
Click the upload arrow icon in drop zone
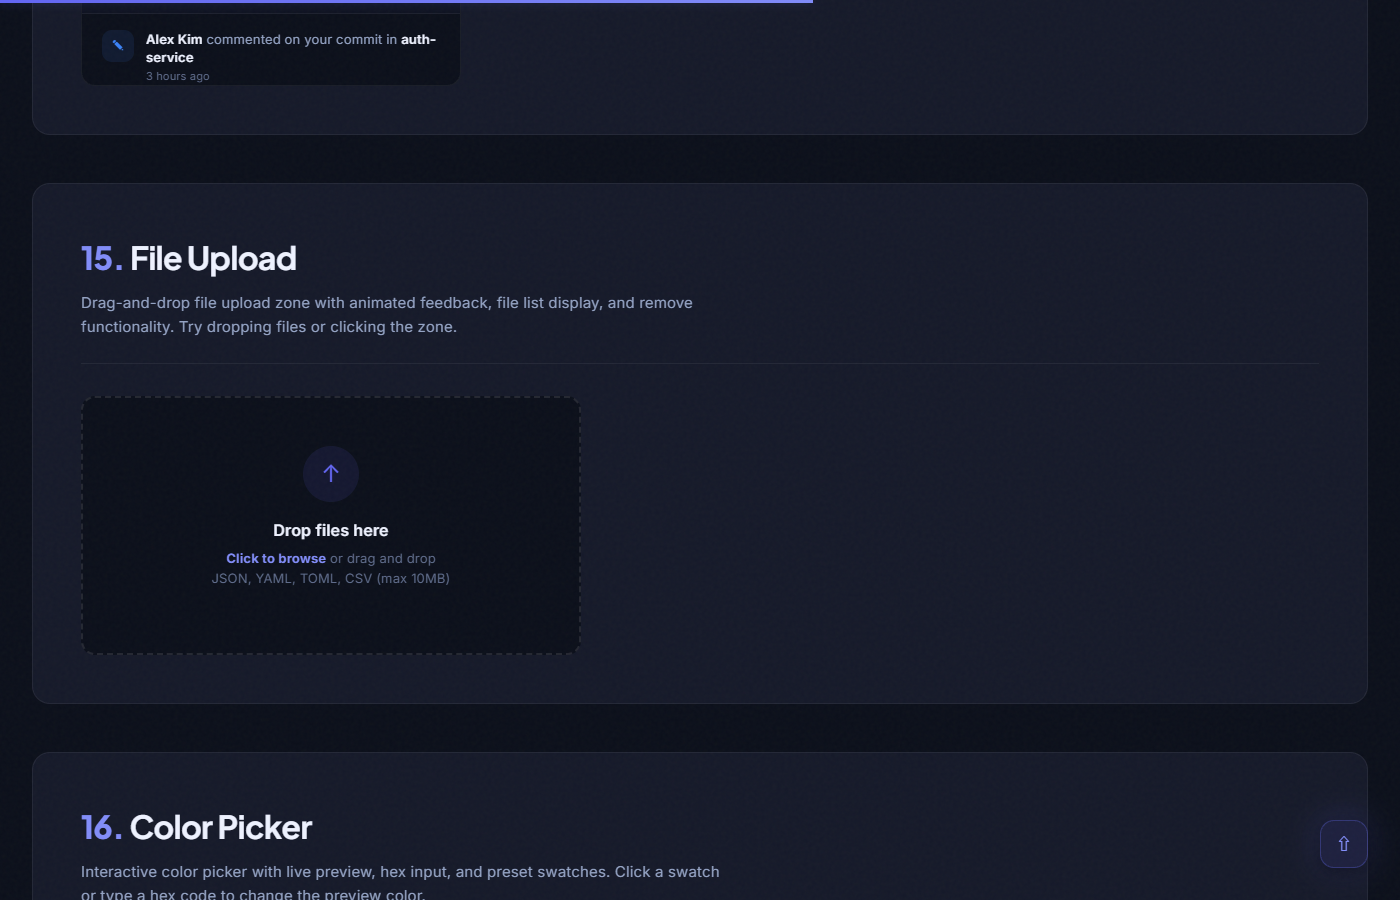click(331, 474)
